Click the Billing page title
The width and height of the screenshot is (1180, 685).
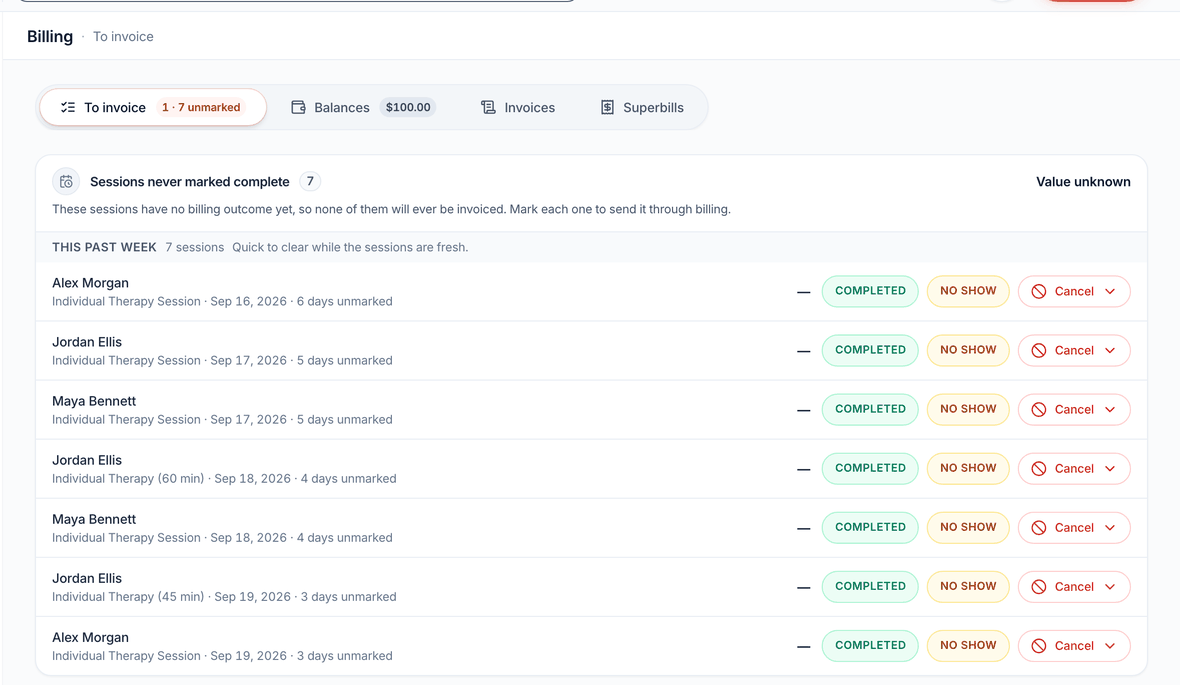coord(50,37)
